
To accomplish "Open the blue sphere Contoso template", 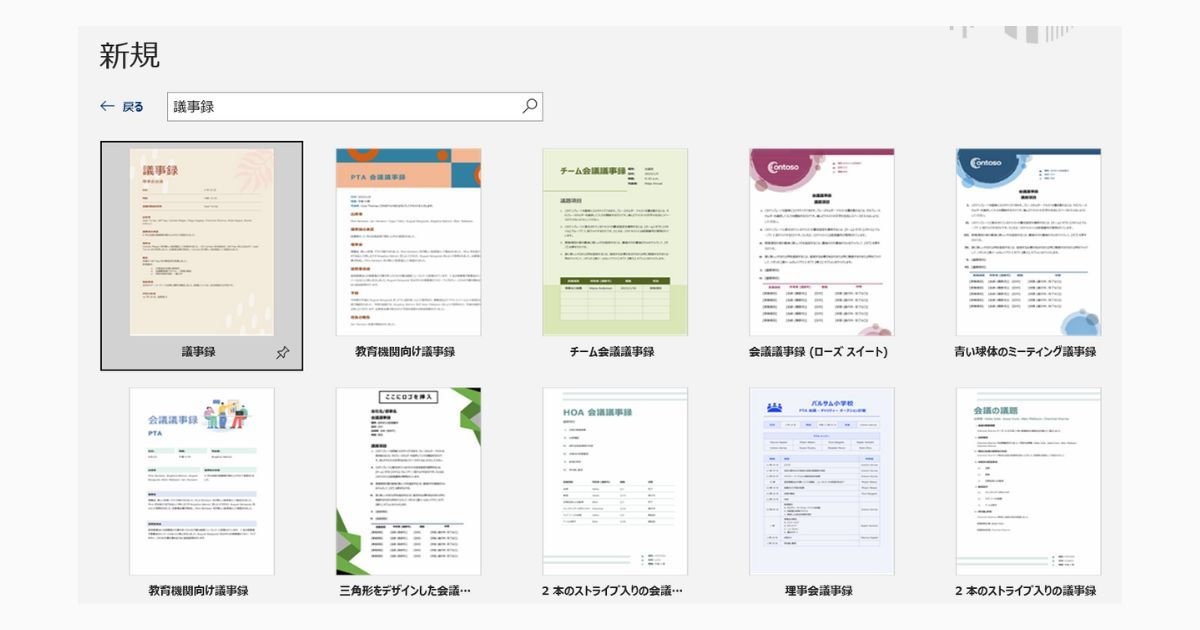I will [1028, 242].
